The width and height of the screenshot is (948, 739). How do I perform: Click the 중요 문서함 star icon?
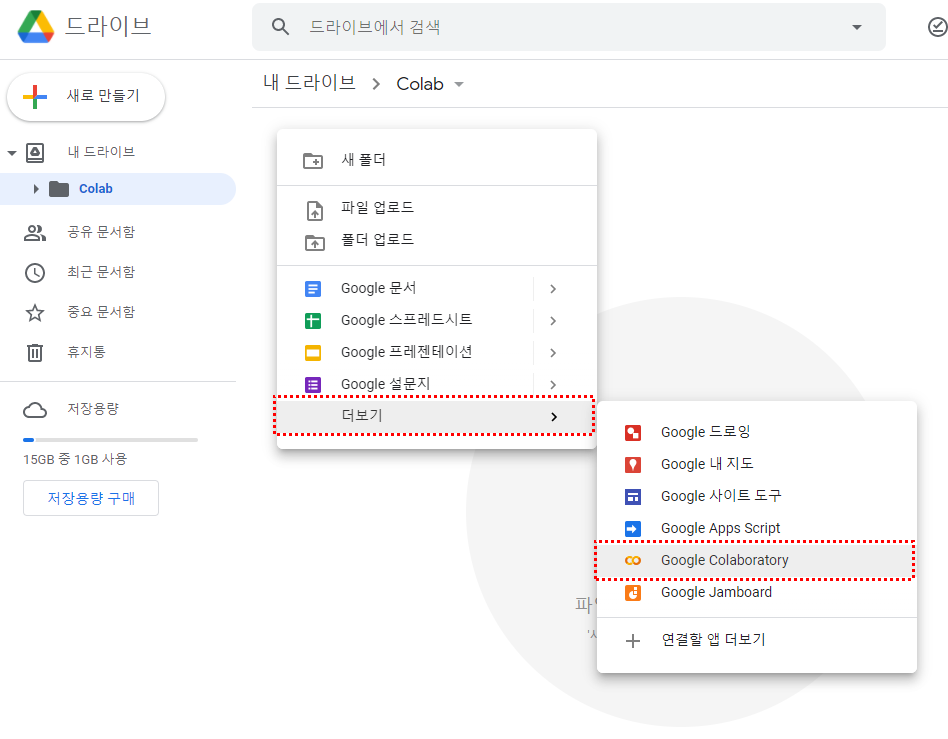point(35,313)
